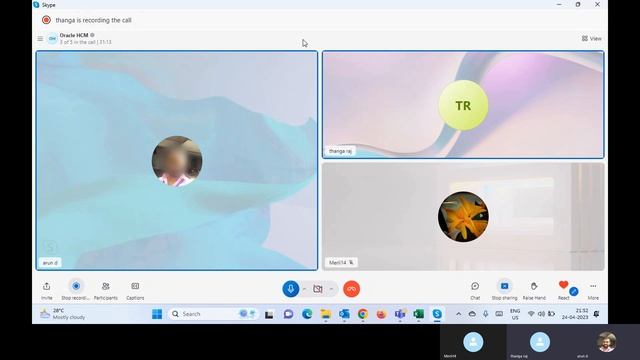Image resolution: width=640 pixels, height=360 pixels.
Task: Open the Oracle HCM group avatar
Action: pos(52,39)
